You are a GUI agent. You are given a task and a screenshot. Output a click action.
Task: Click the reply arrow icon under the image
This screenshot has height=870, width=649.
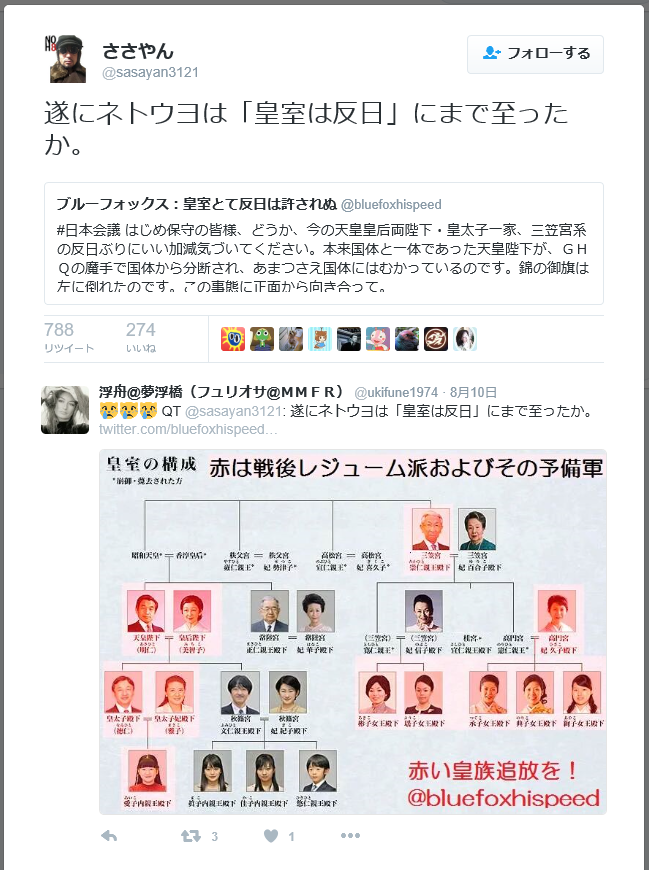tap(109, 836)
